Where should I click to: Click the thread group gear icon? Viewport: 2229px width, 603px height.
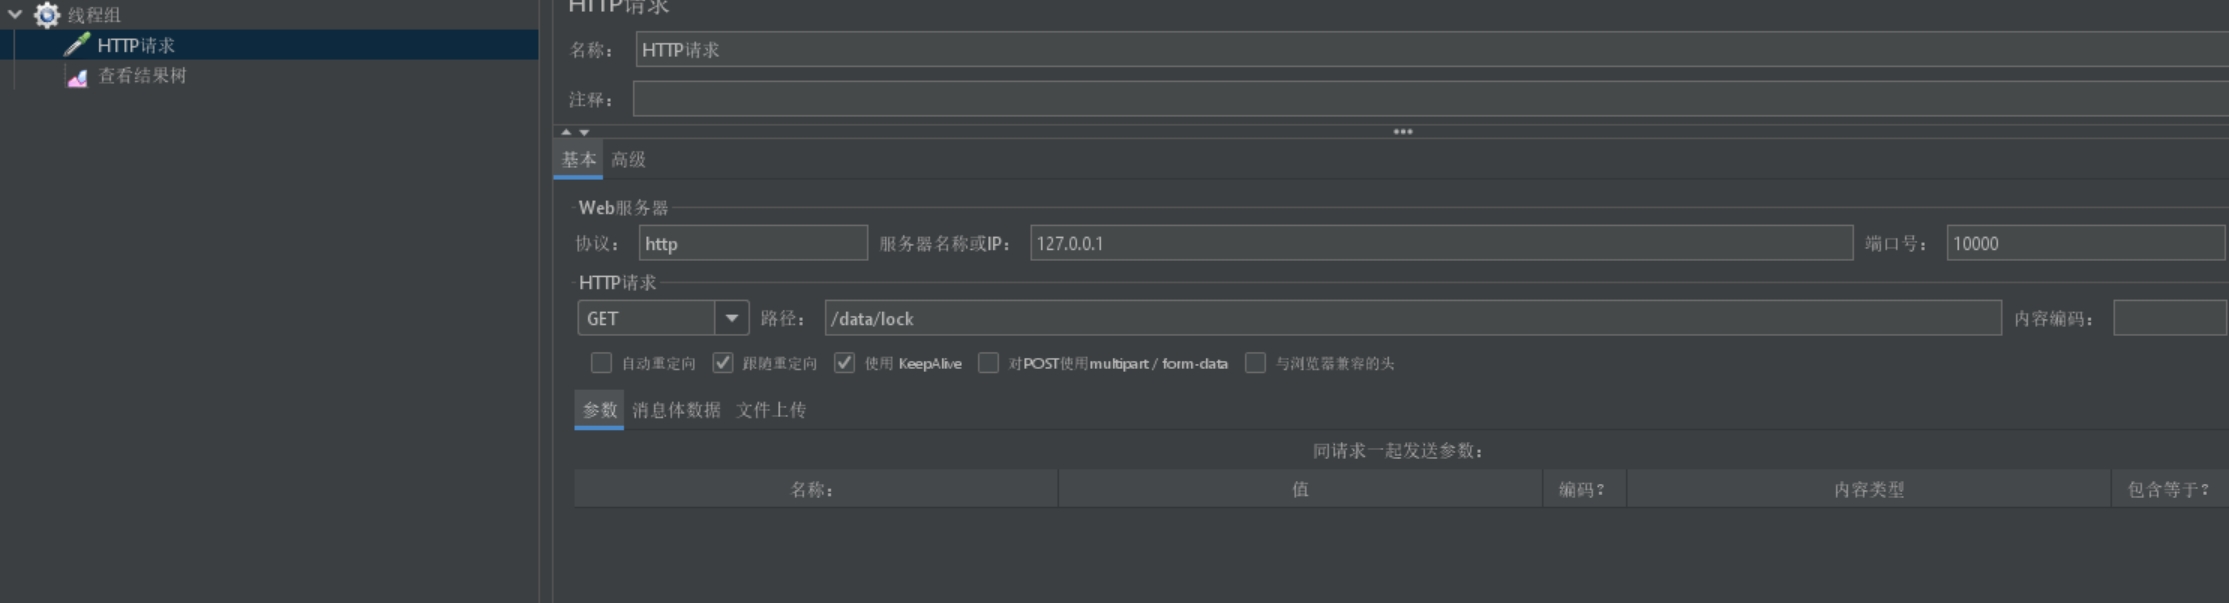click(47, 15)
